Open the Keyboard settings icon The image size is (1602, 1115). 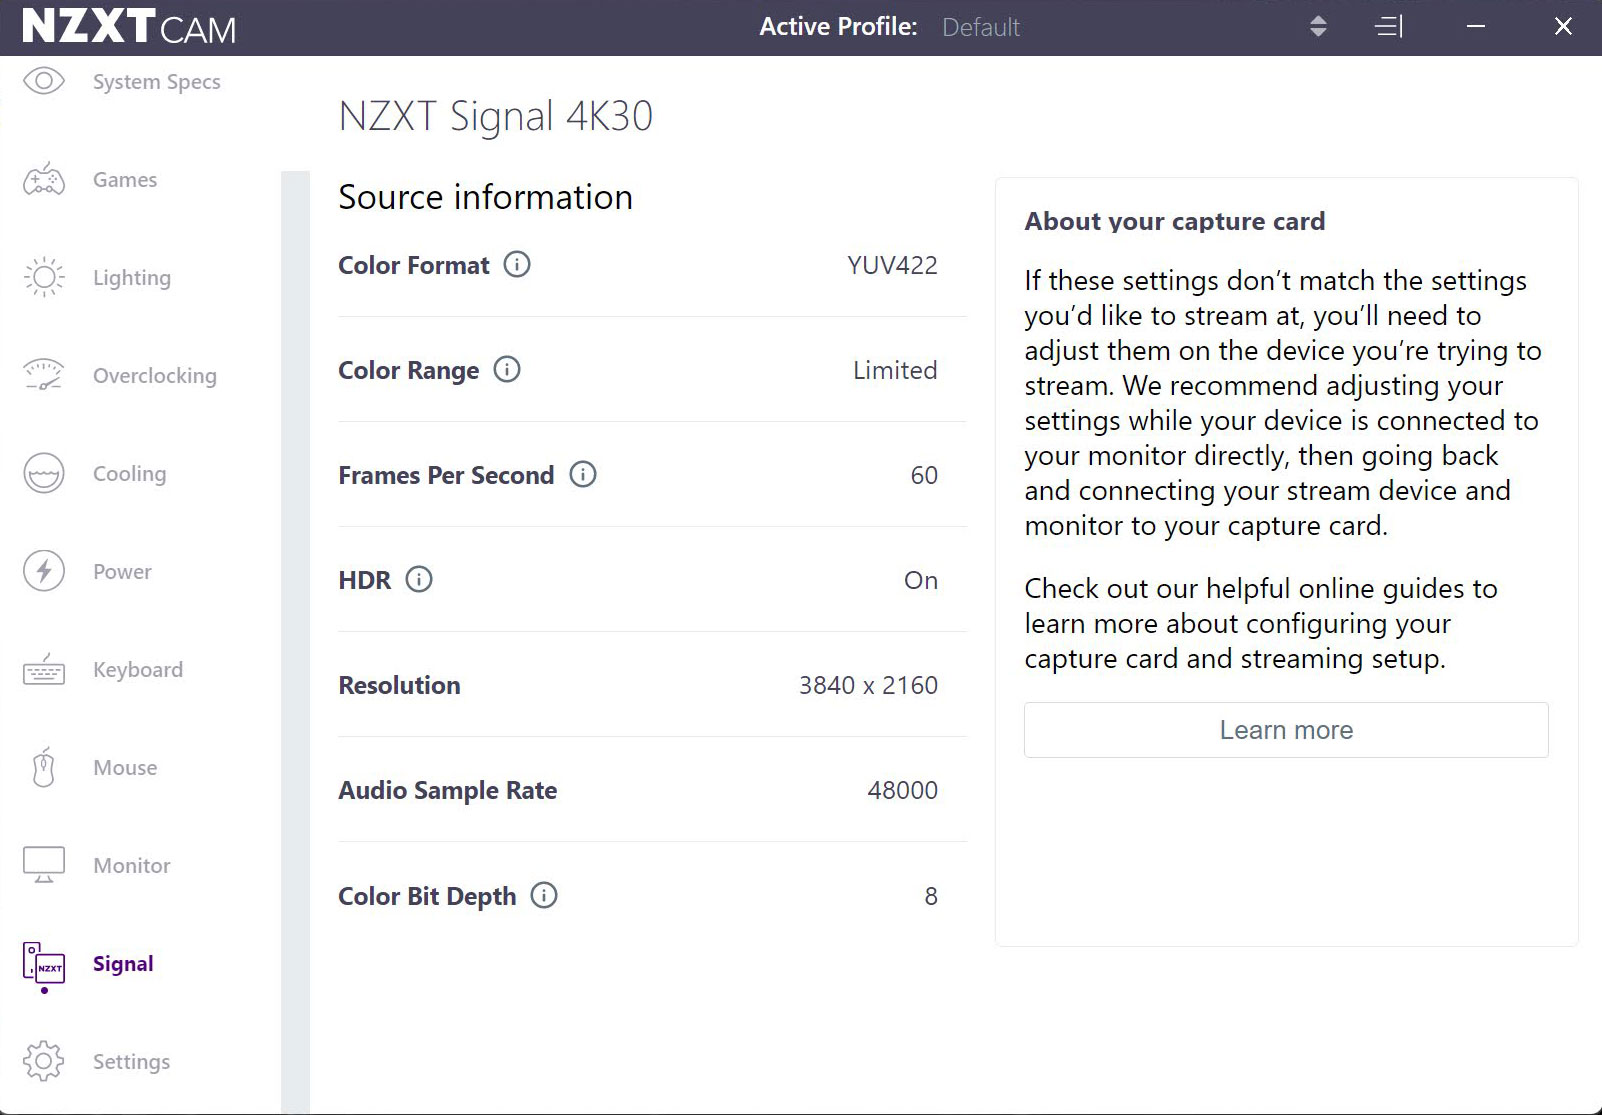click(x=44, y=669)
